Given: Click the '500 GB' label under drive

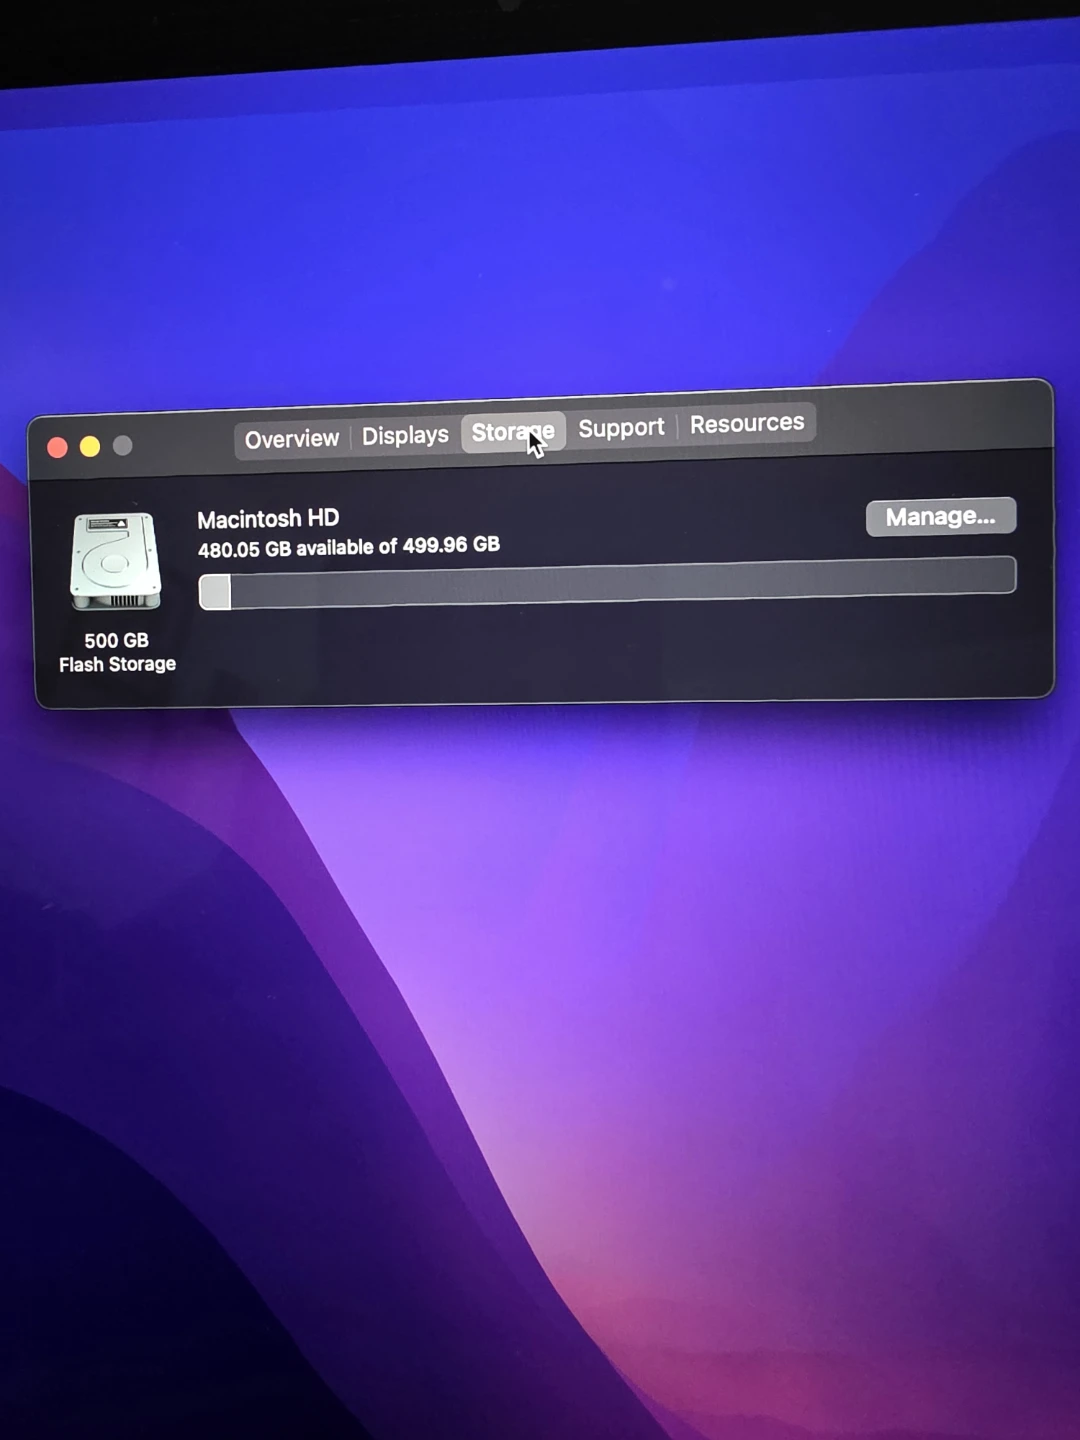Looking at the screenshot, I should tap(116, 641).
